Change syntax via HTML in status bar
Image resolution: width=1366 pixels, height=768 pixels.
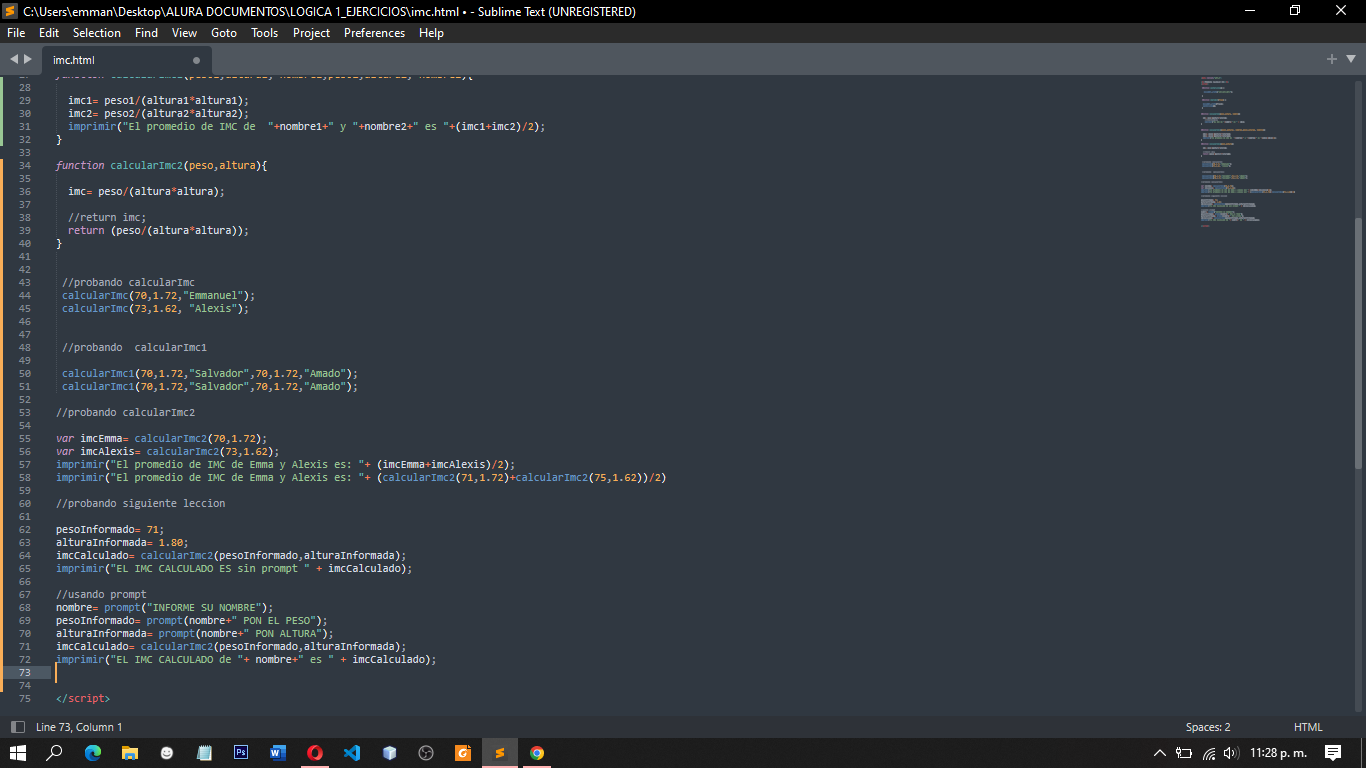click(1308, 727)
